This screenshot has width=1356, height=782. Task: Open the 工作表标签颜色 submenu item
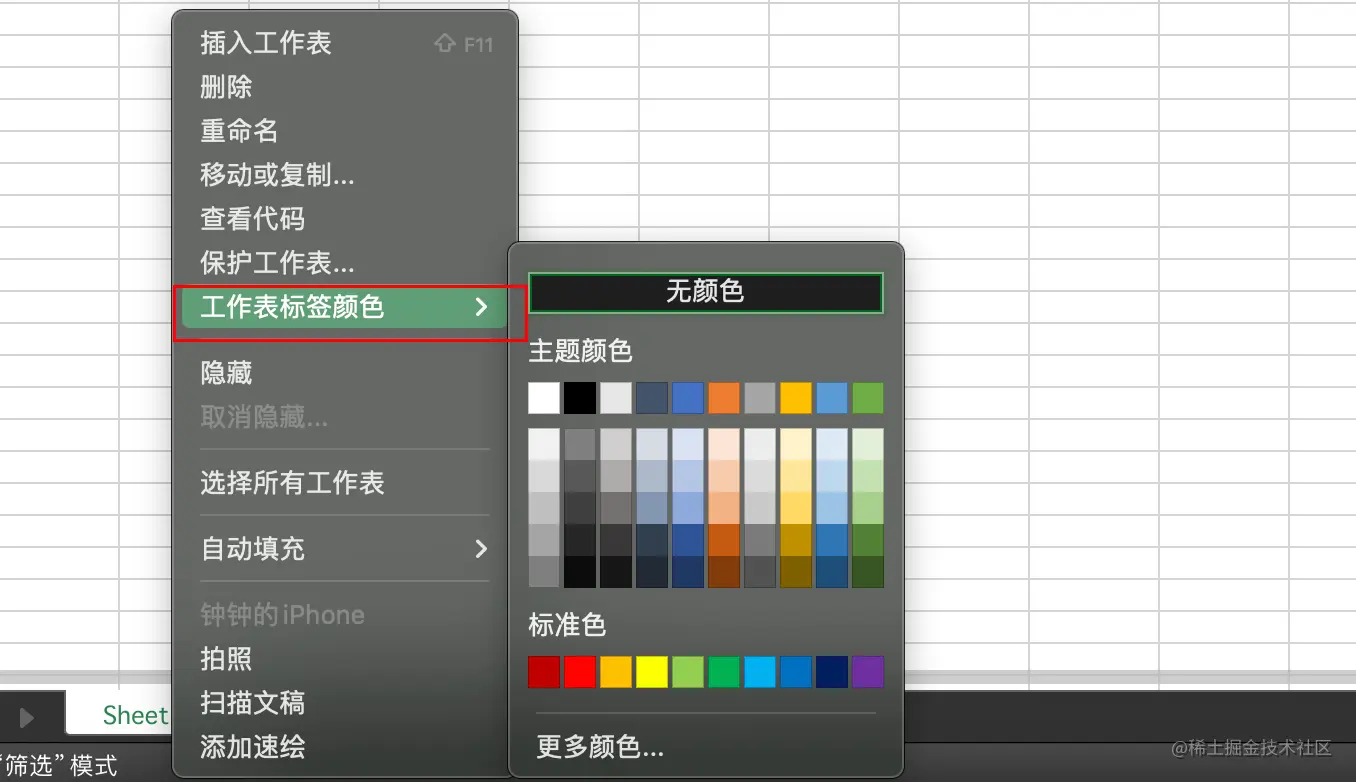pyautogui.click(x=345, y=307)
